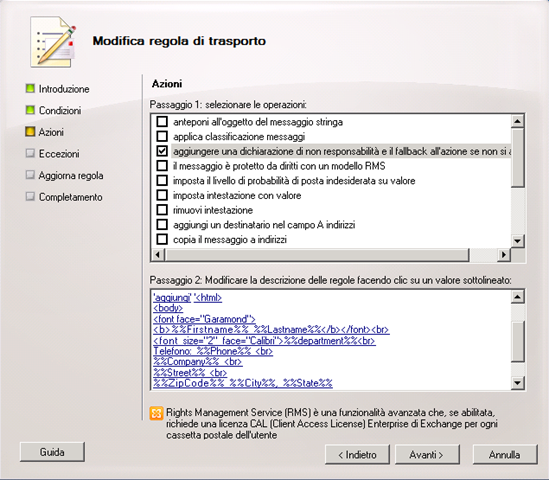Click operations list scroll-right arrow
Viewport: 549px width, 480px height.
click(x=503, y=255)
